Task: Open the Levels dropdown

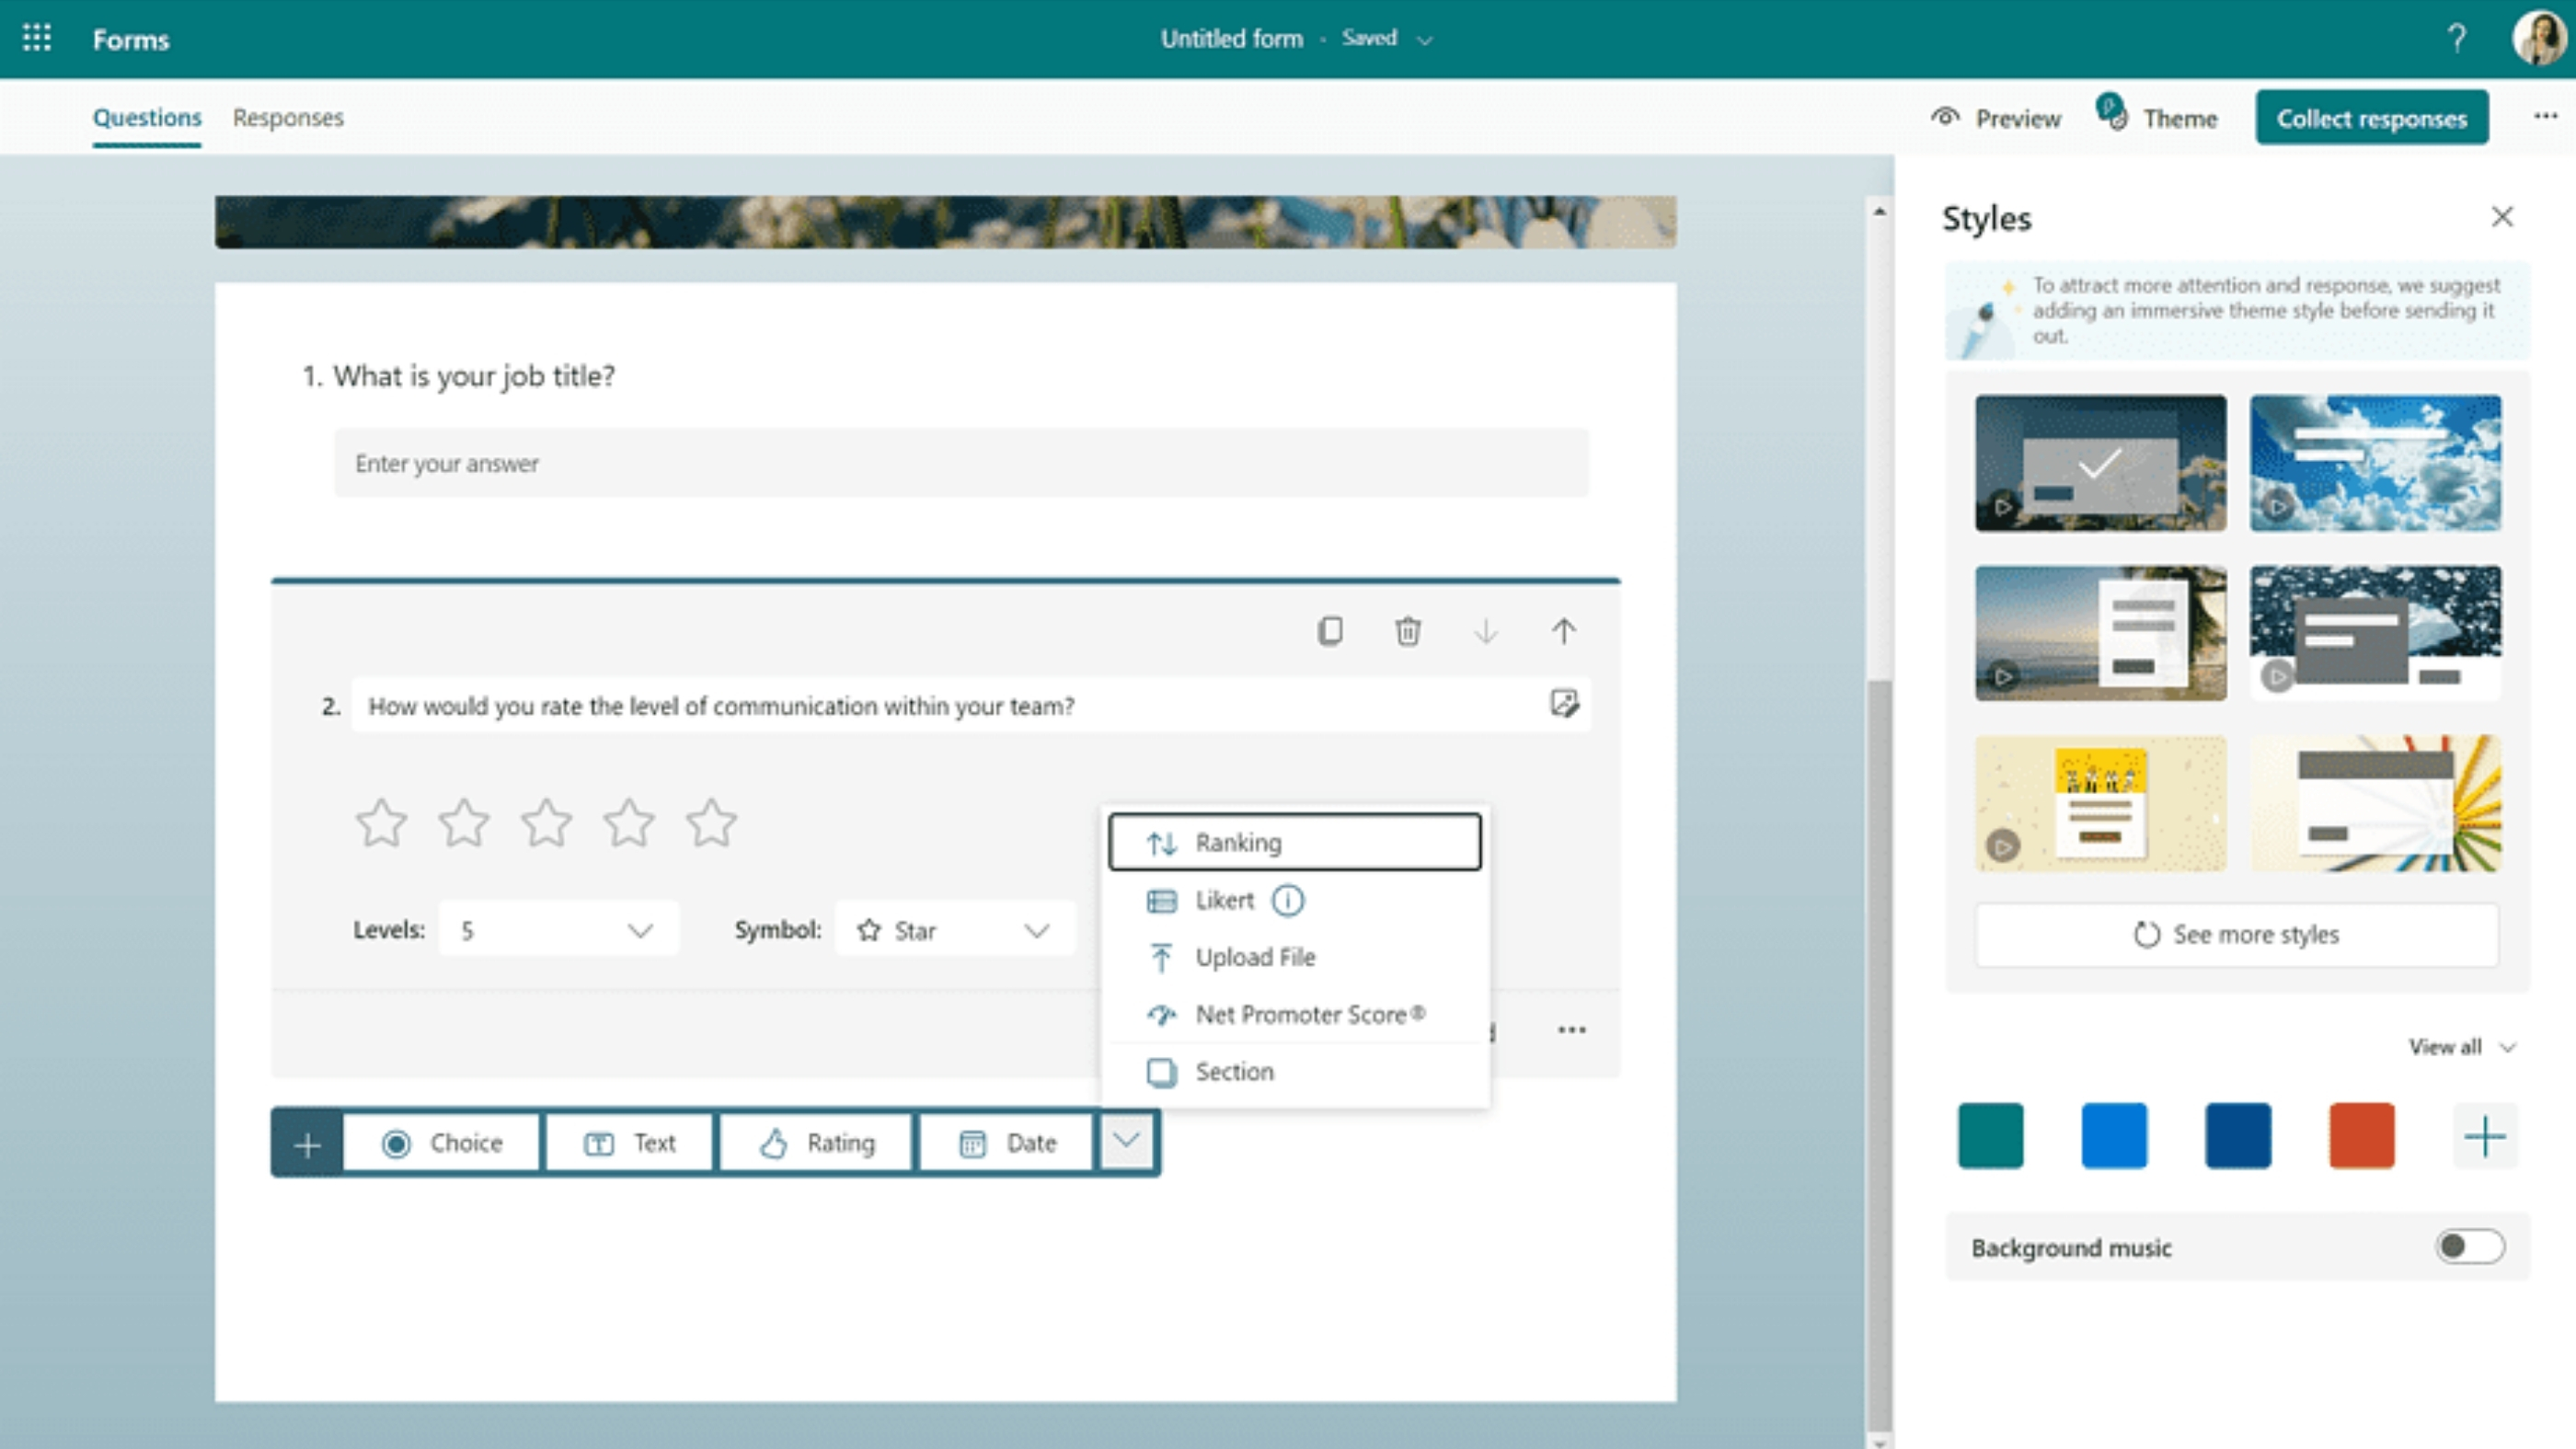Action: point(558,930)
